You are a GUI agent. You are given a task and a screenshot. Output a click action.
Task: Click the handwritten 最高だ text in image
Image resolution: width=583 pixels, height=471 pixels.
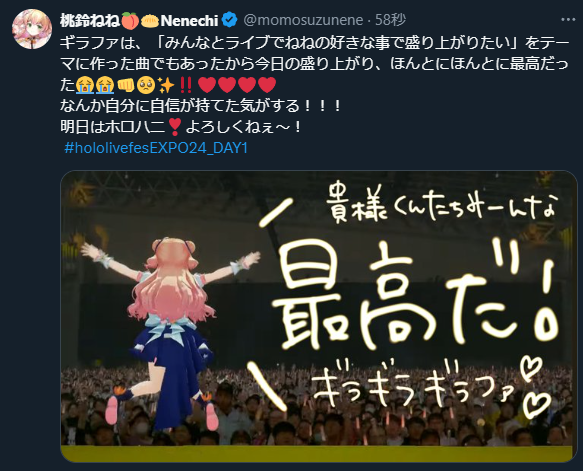point(416,299)
